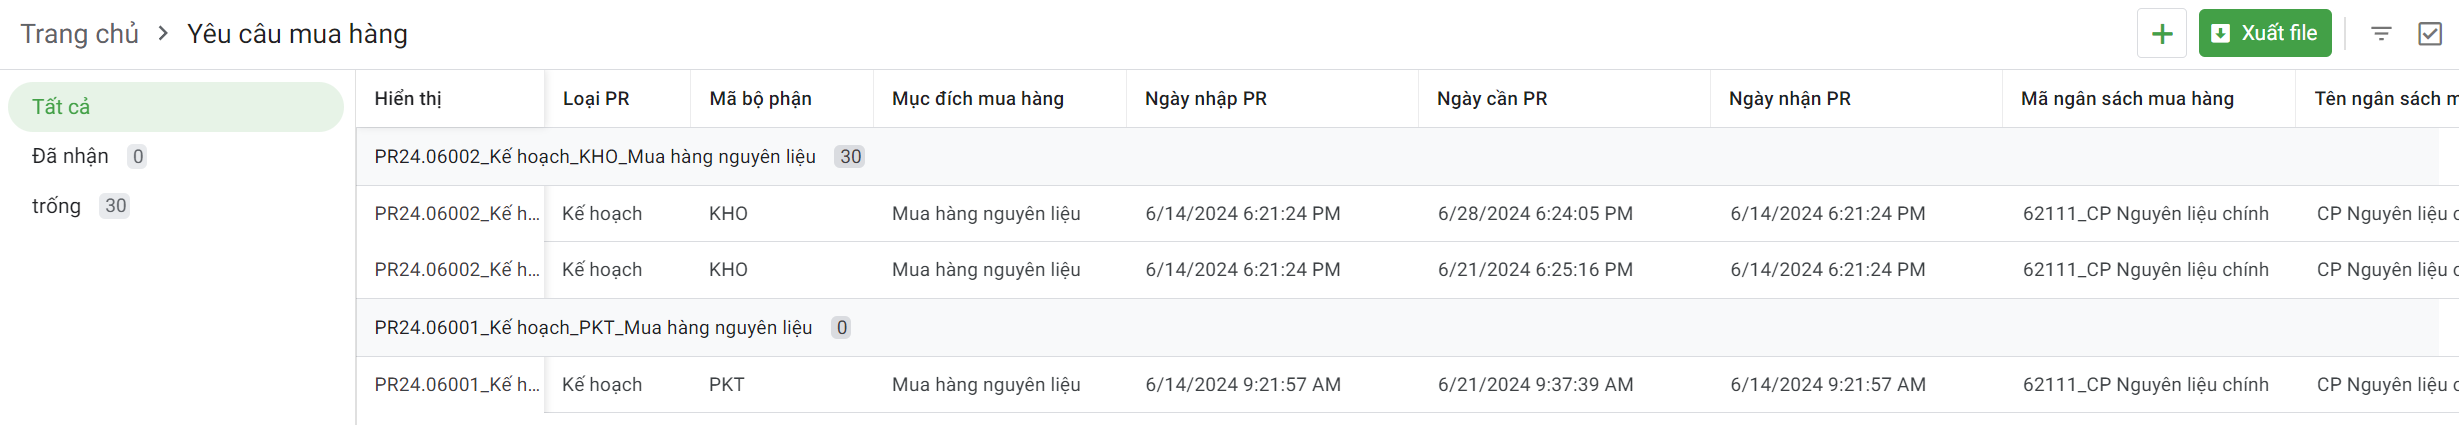Click the Mã ngân sách mua hàng header
This screenshot has height=425, width=2459.
coord(2126,99)
